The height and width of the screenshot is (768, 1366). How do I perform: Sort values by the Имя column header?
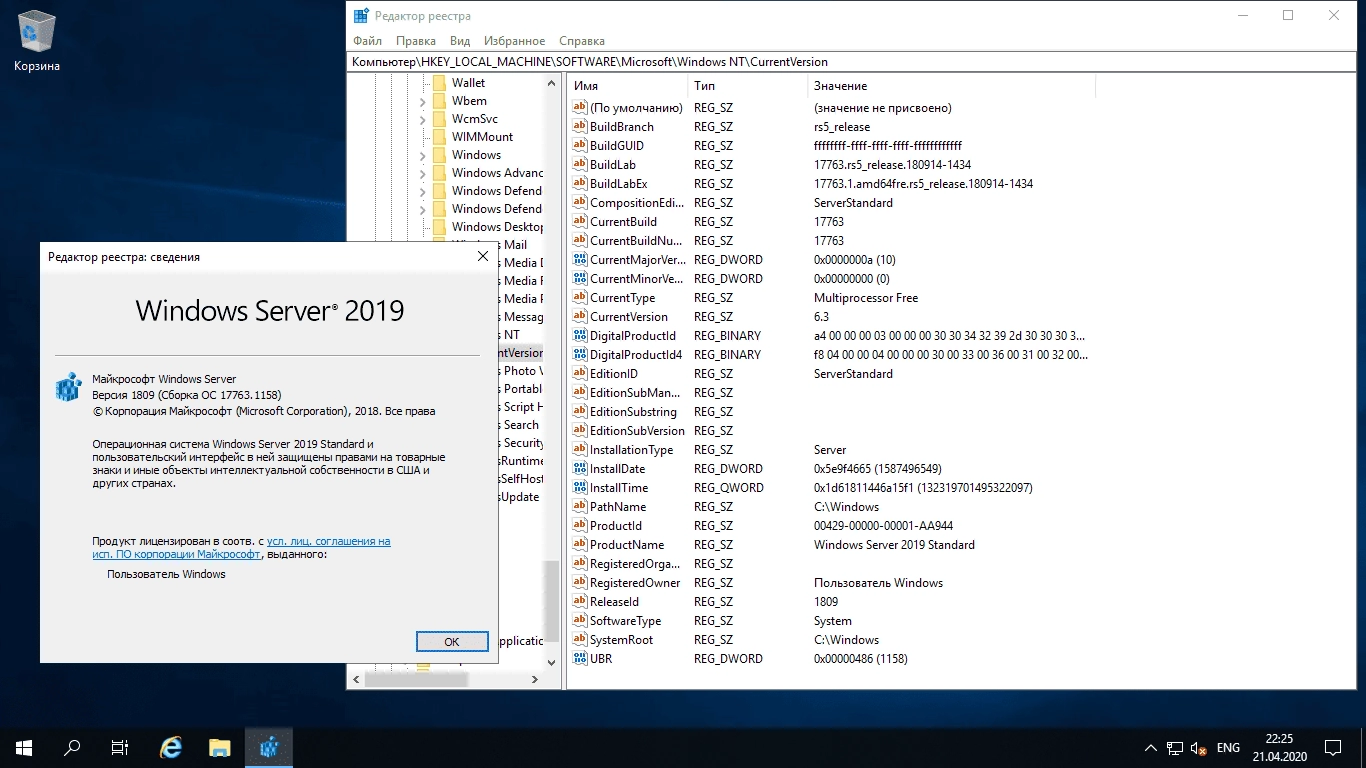627,86
